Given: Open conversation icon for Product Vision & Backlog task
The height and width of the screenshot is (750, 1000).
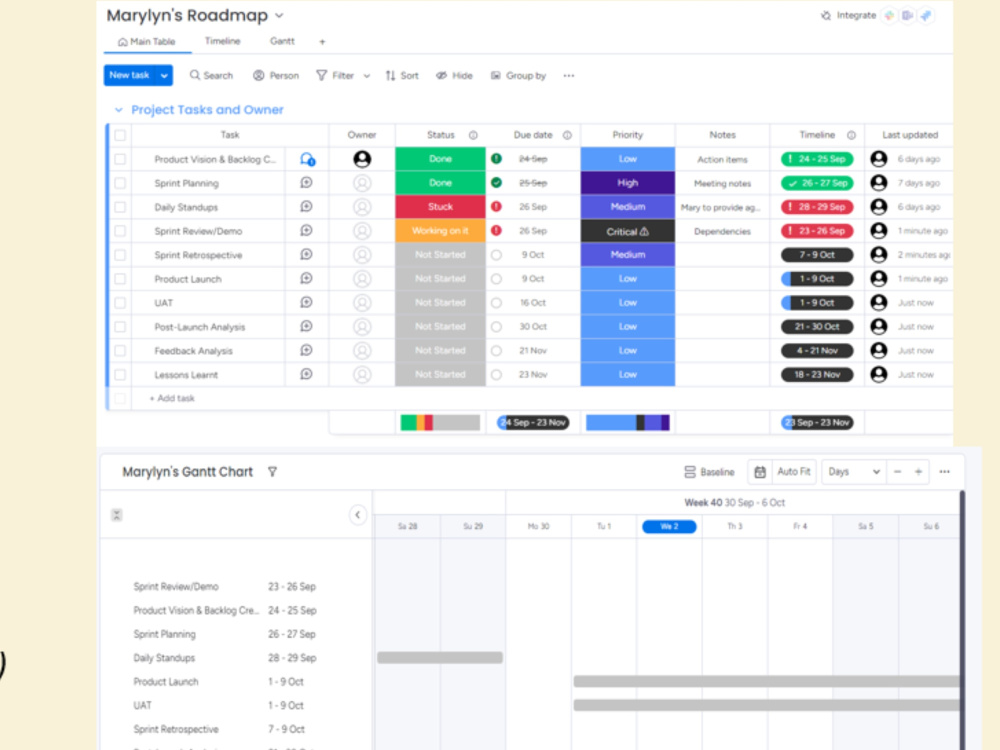Looking at the screenshot, I should [307, 159].
